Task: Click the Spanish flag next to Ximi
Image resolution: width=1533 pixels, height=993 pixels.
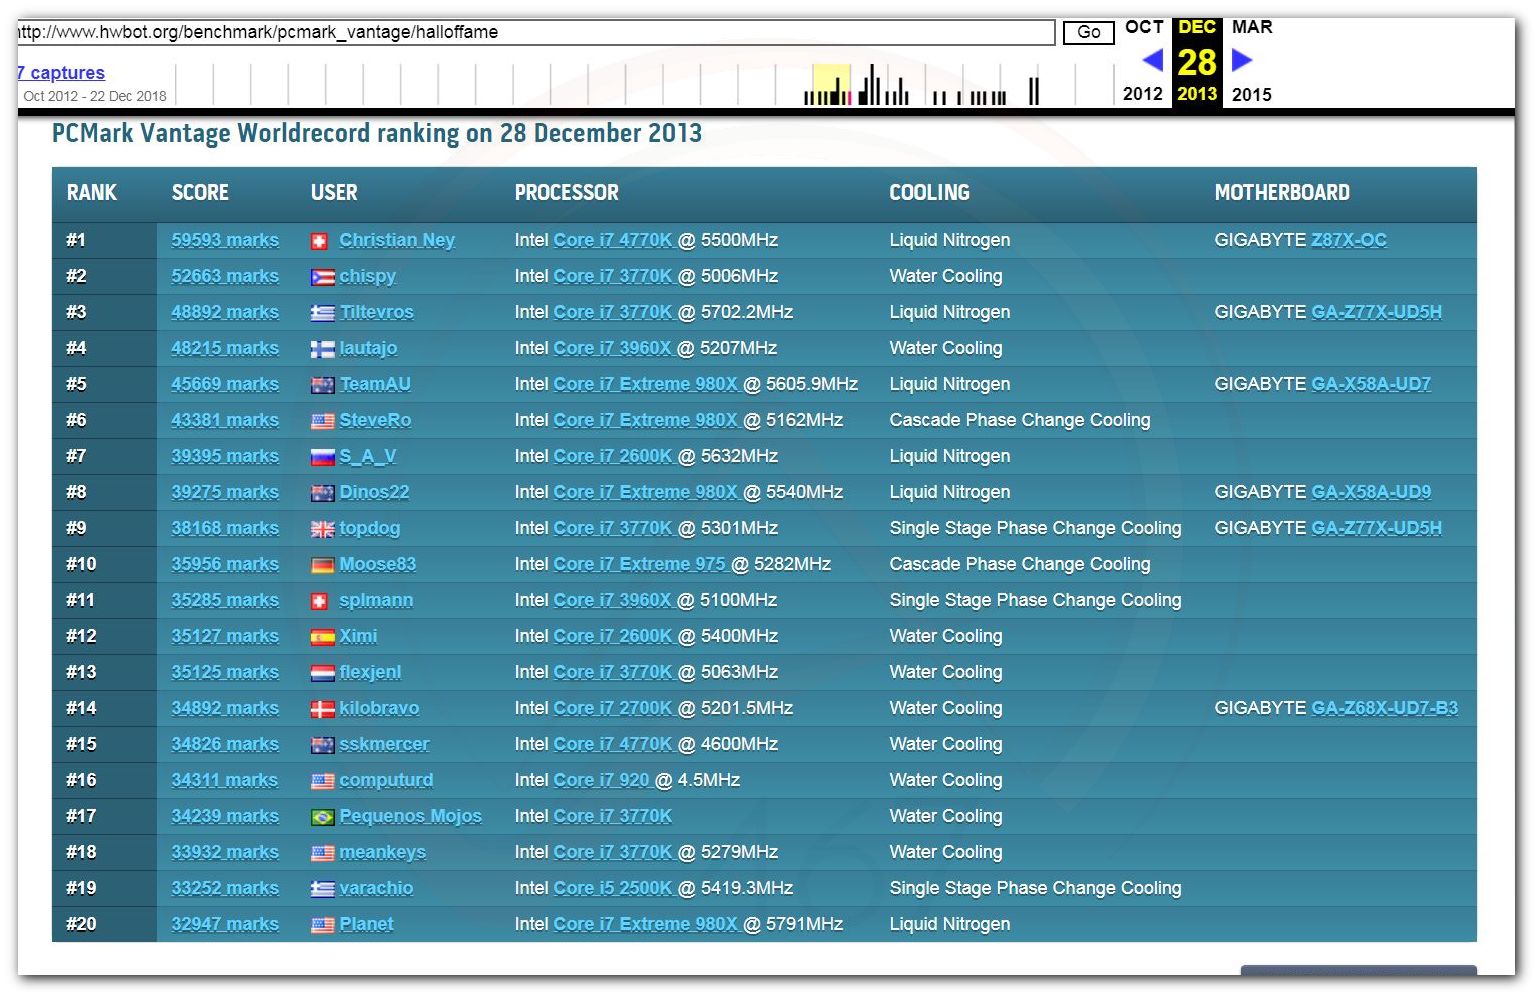Action: pyautogui.click(x=322, y=637)
